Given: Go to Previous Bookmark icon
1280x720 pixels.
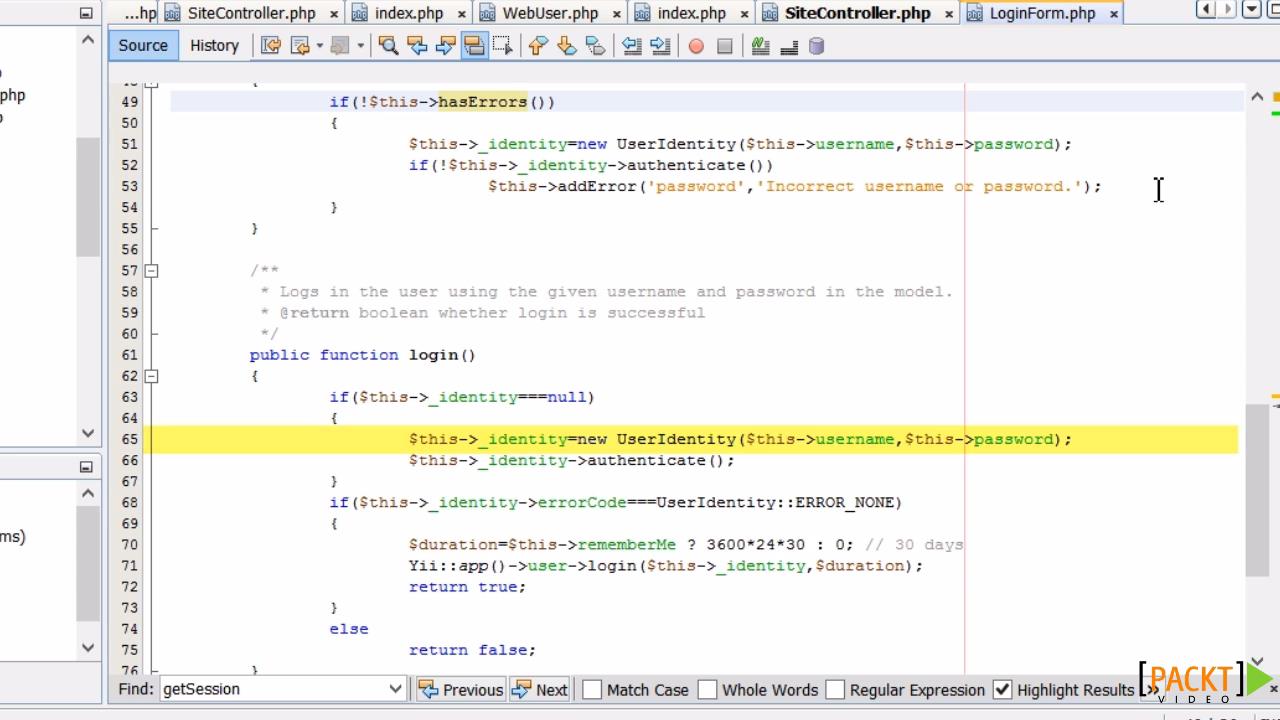Looking at the screenshot, I should click(x=538, y=46).
